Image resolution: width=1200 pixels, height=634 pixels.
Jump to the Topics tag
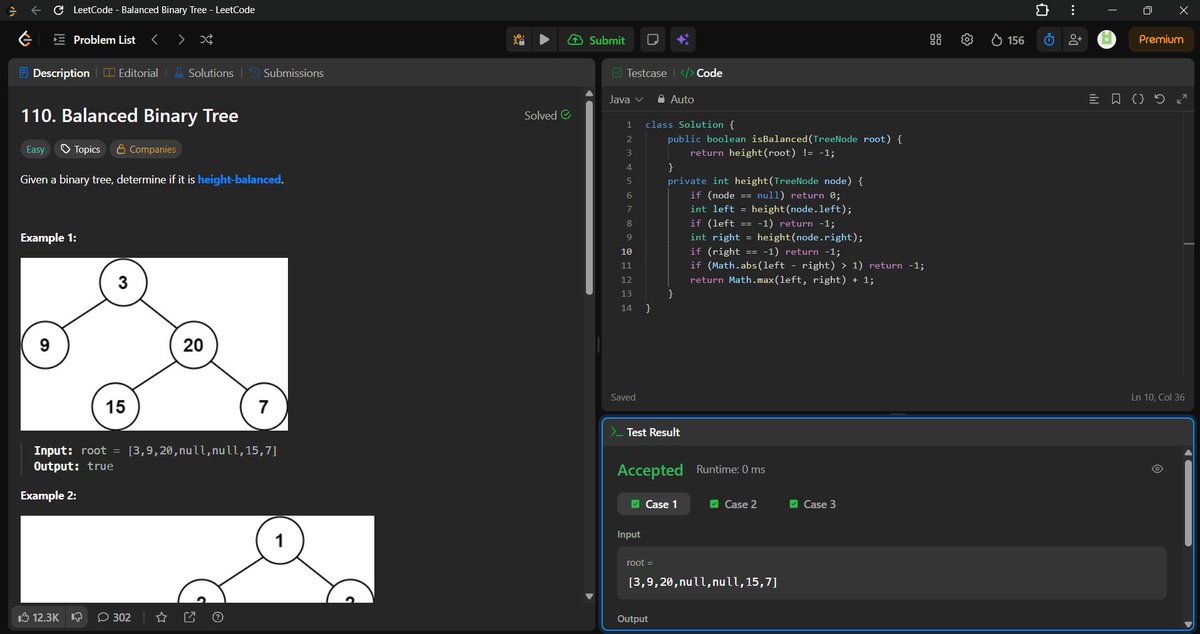coord(80,149)
